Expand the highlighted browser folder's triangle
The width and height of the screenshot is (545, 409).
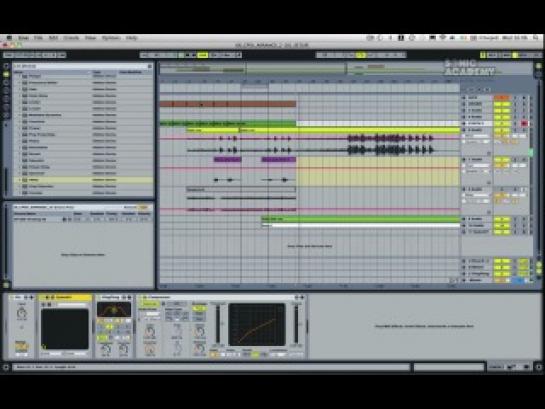coord(19,180)
